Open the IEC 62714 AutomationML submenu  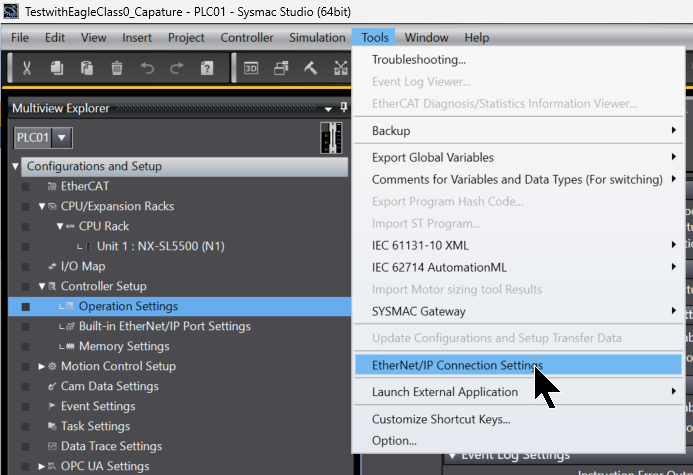coord(519,267)
